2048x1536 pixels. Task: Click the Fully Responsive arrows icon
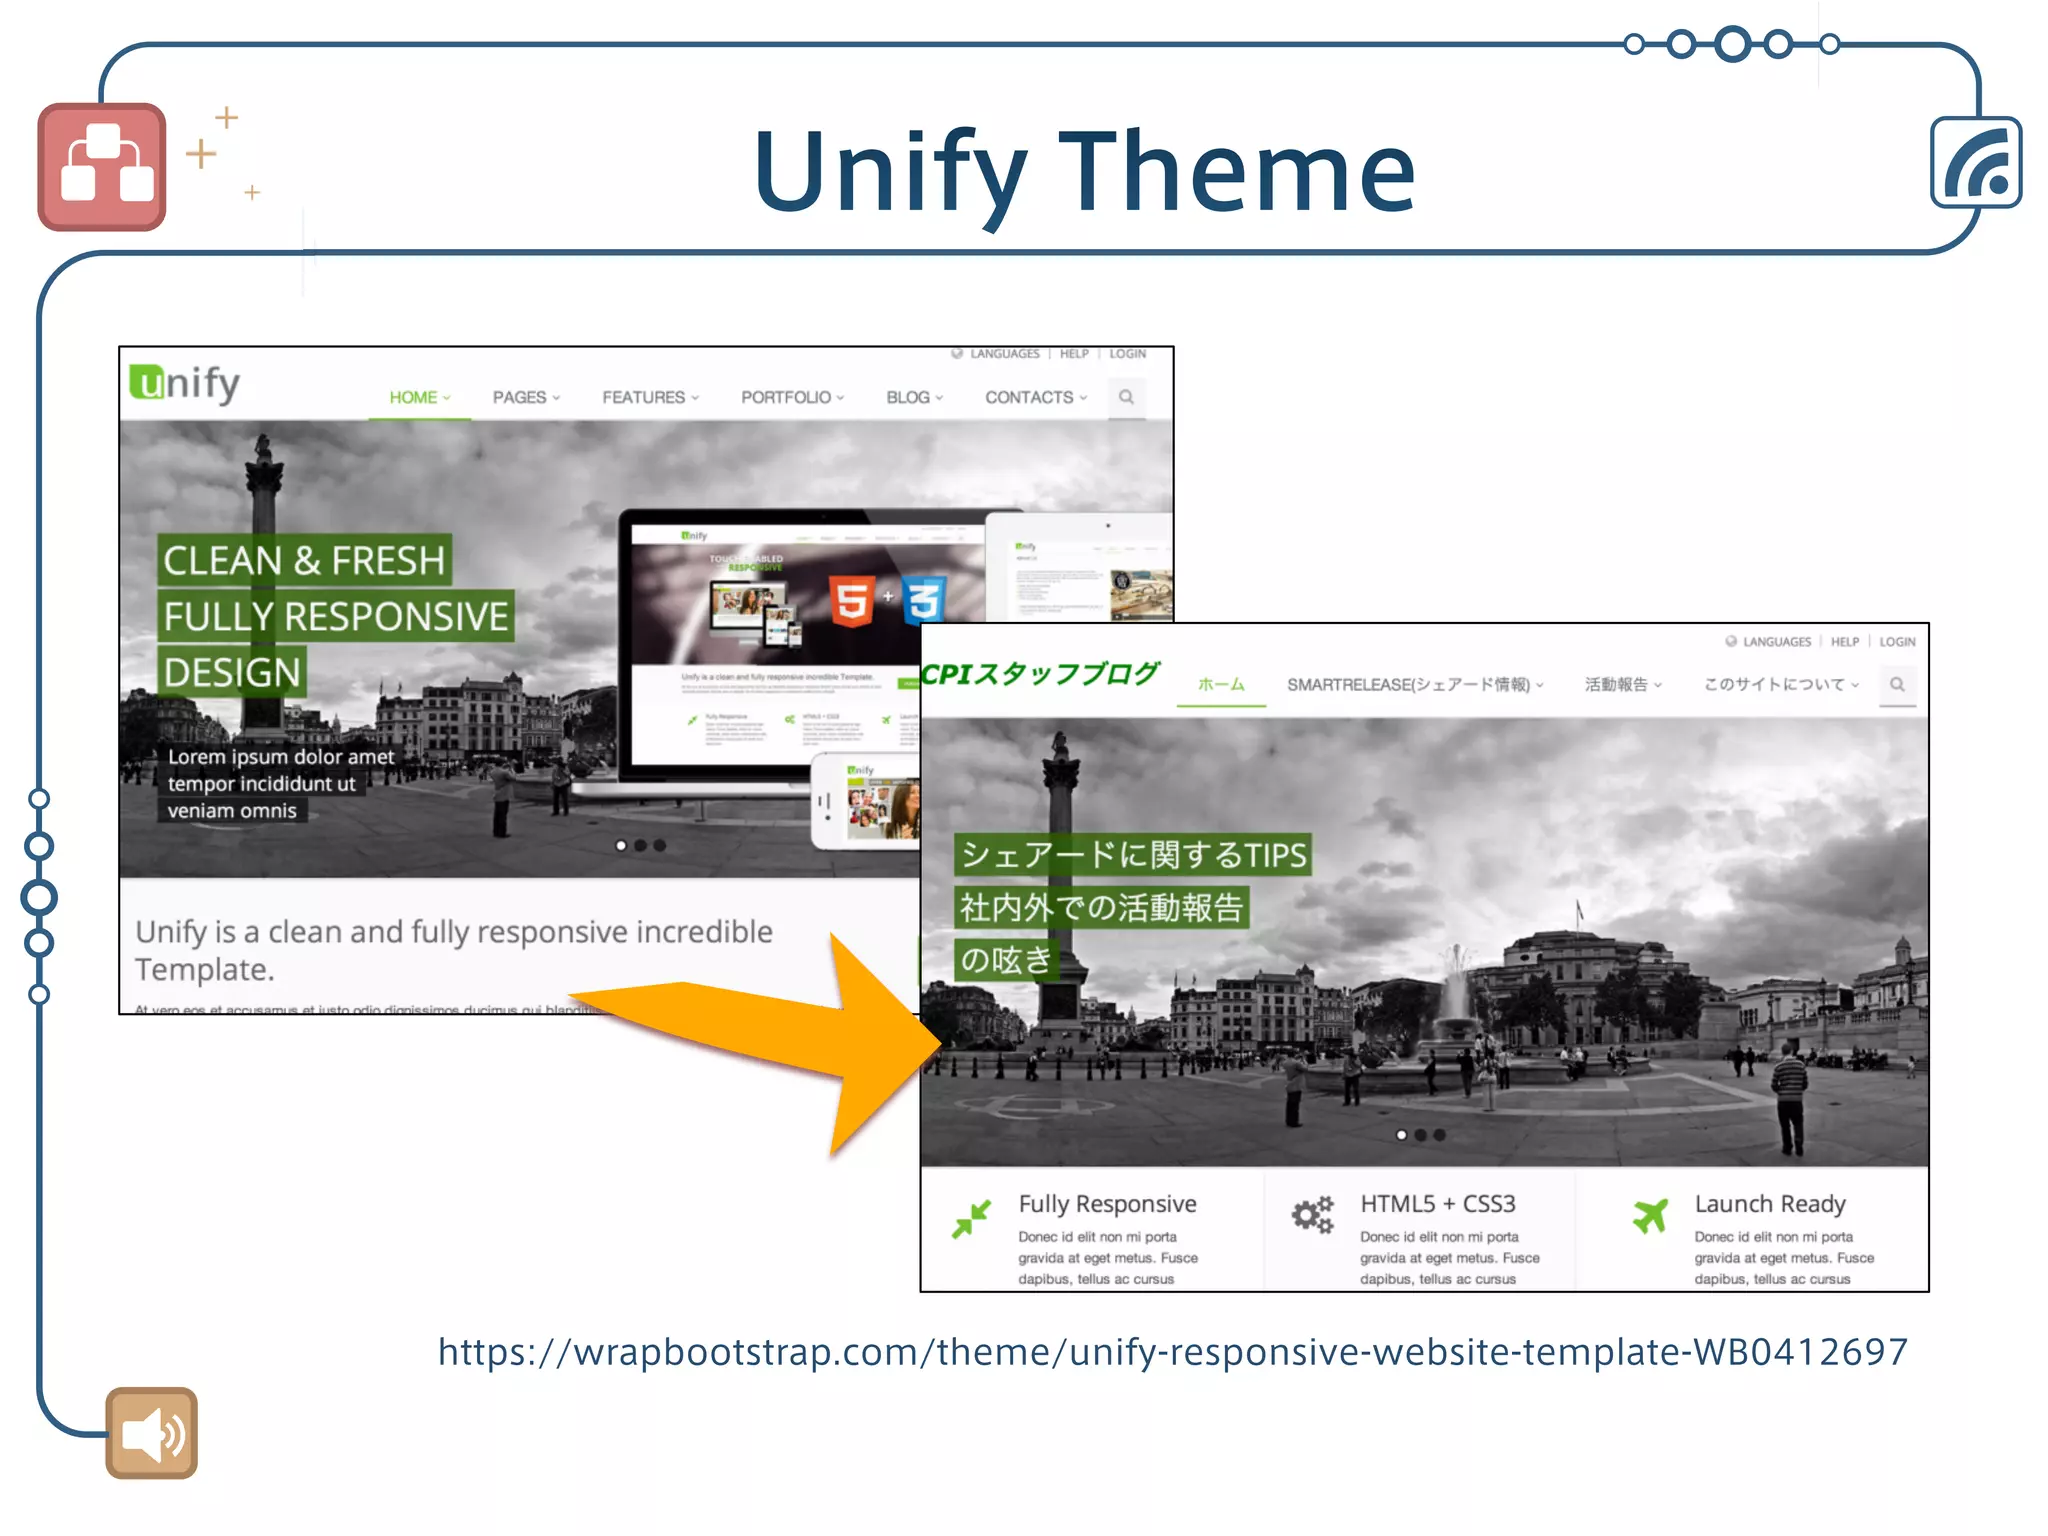coord(971,1219)
